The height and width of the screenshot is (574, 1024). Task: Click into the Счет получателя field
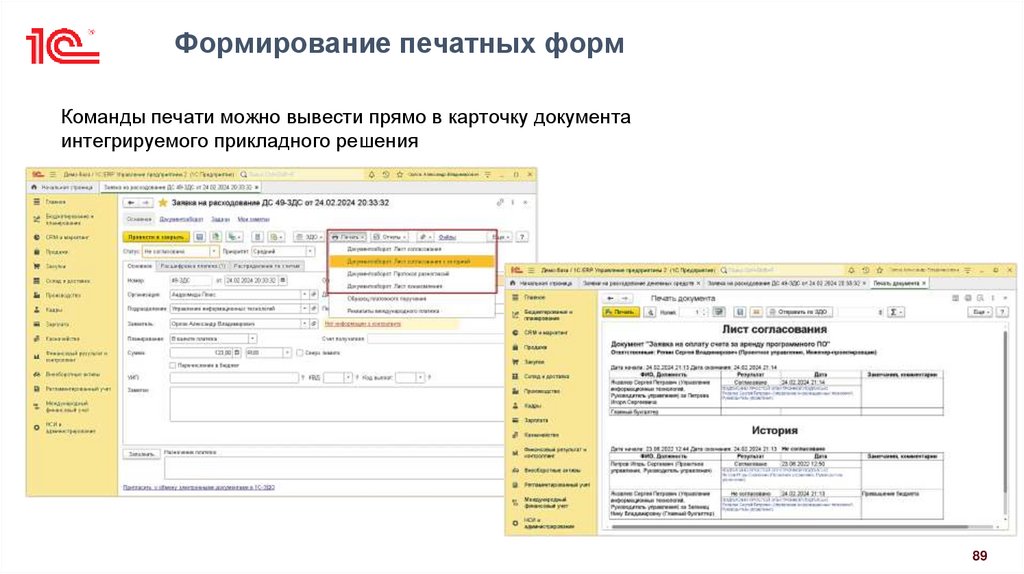[x=436, y=338]
